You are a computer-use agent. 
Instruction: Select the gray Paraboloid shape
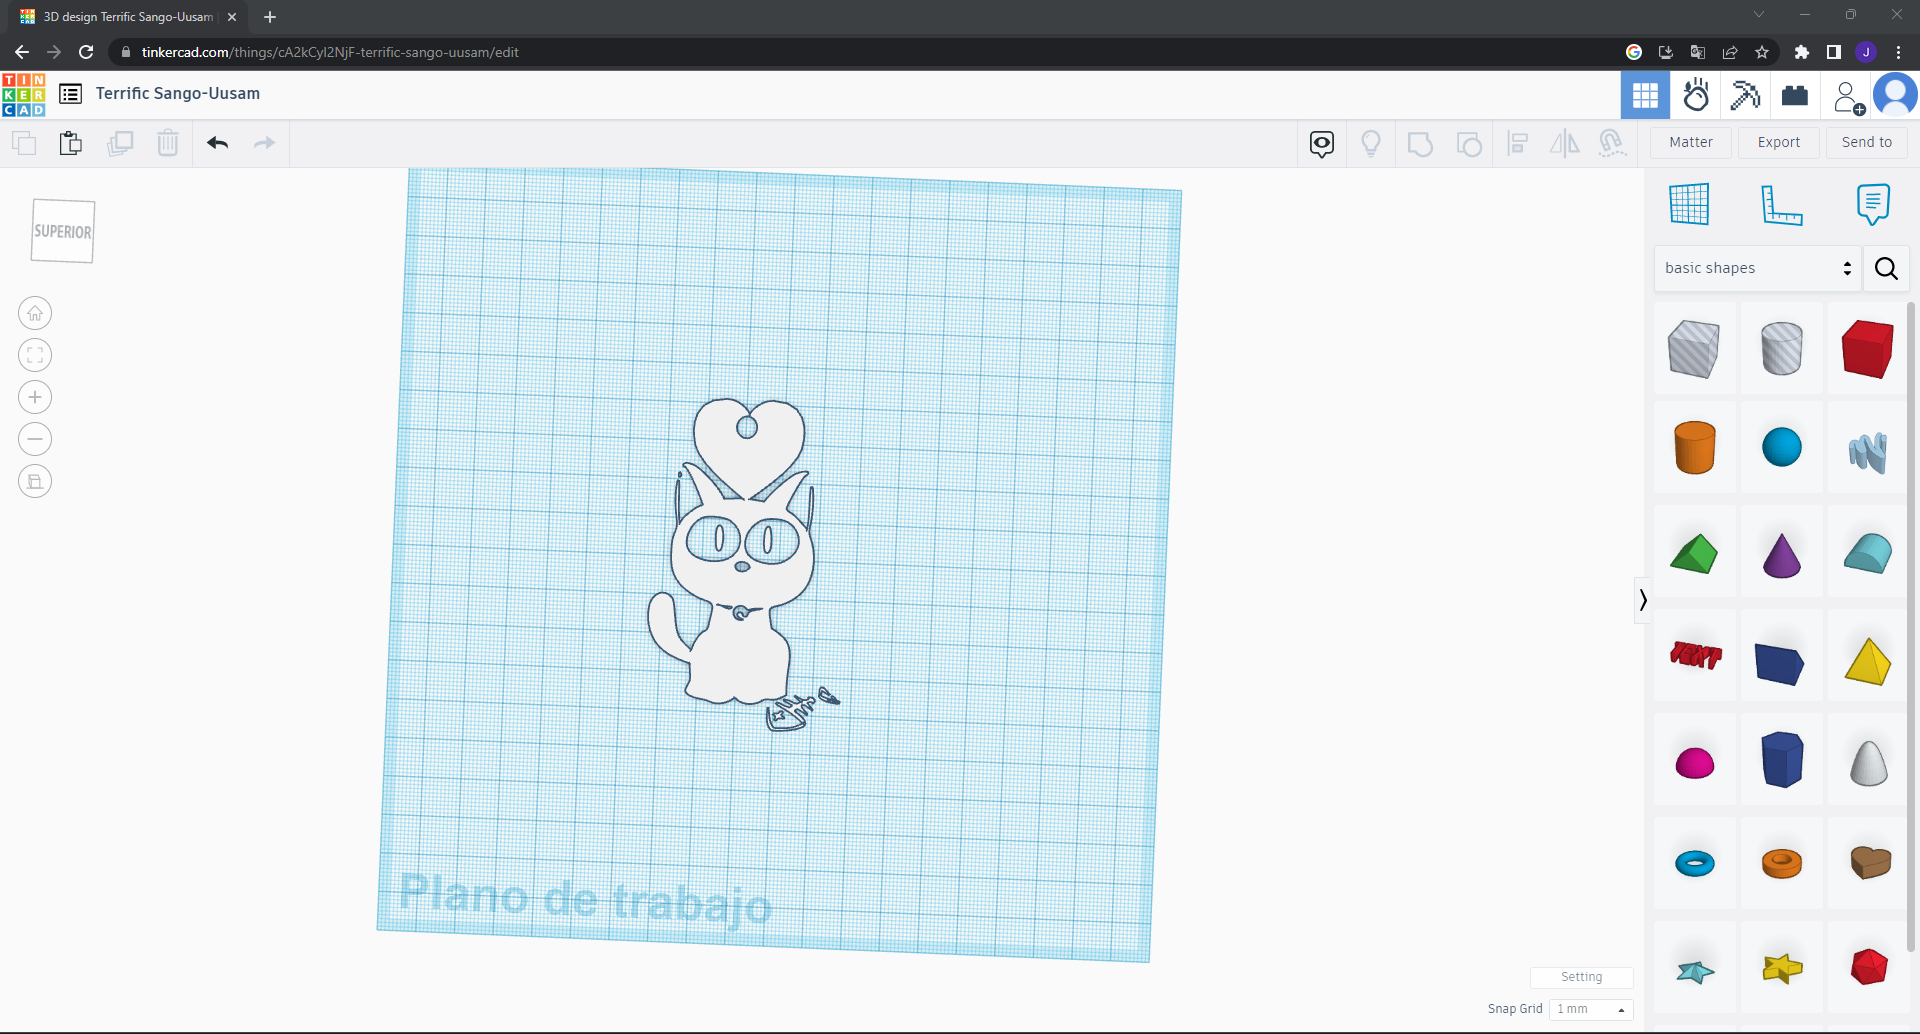pos(1867,763)
